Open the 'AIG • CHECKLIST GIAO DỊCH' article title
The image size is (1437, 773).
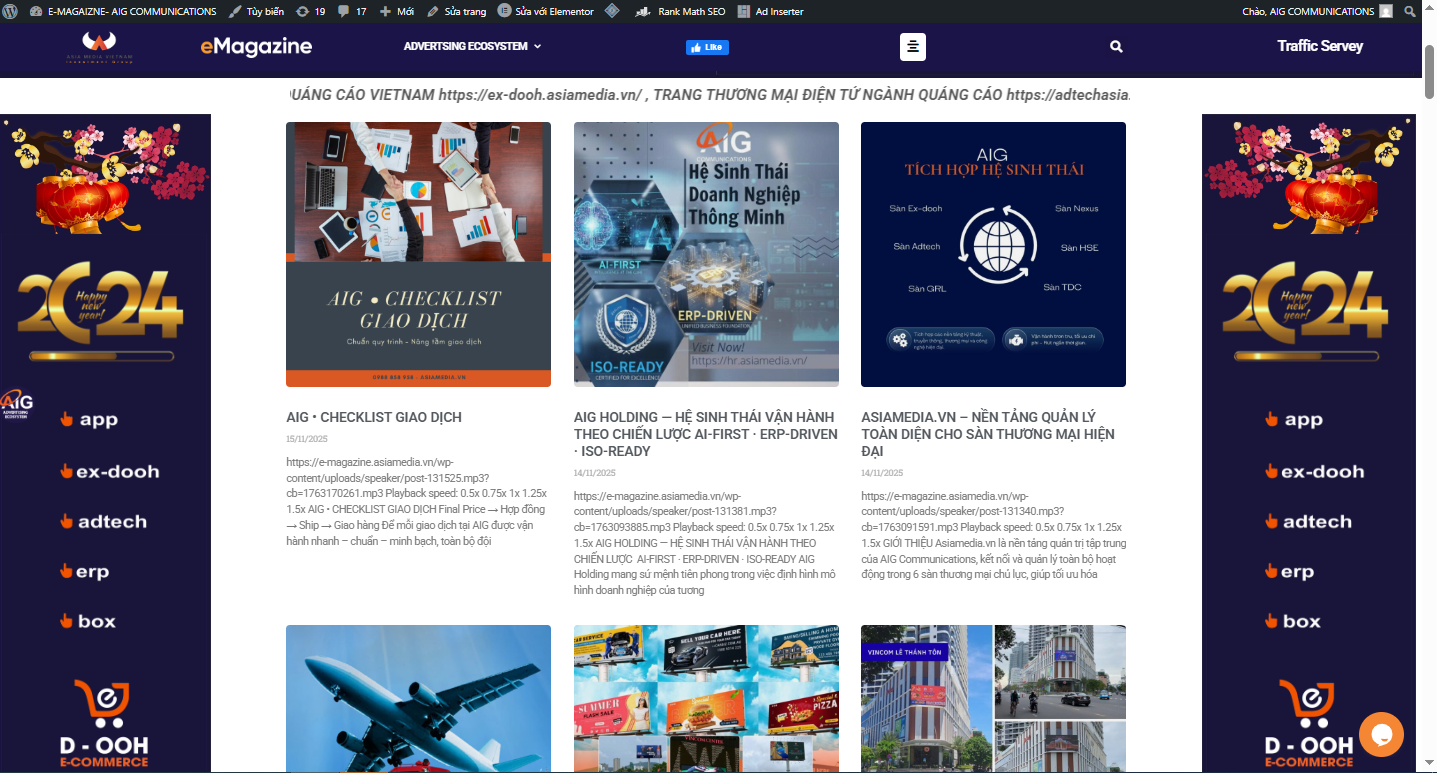click(374, 417)
